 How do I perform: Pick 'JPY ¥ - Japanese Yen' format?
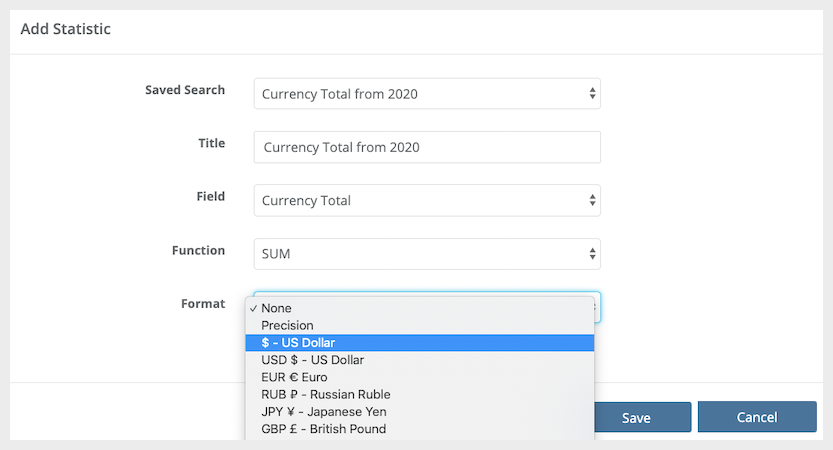point(323,411)
